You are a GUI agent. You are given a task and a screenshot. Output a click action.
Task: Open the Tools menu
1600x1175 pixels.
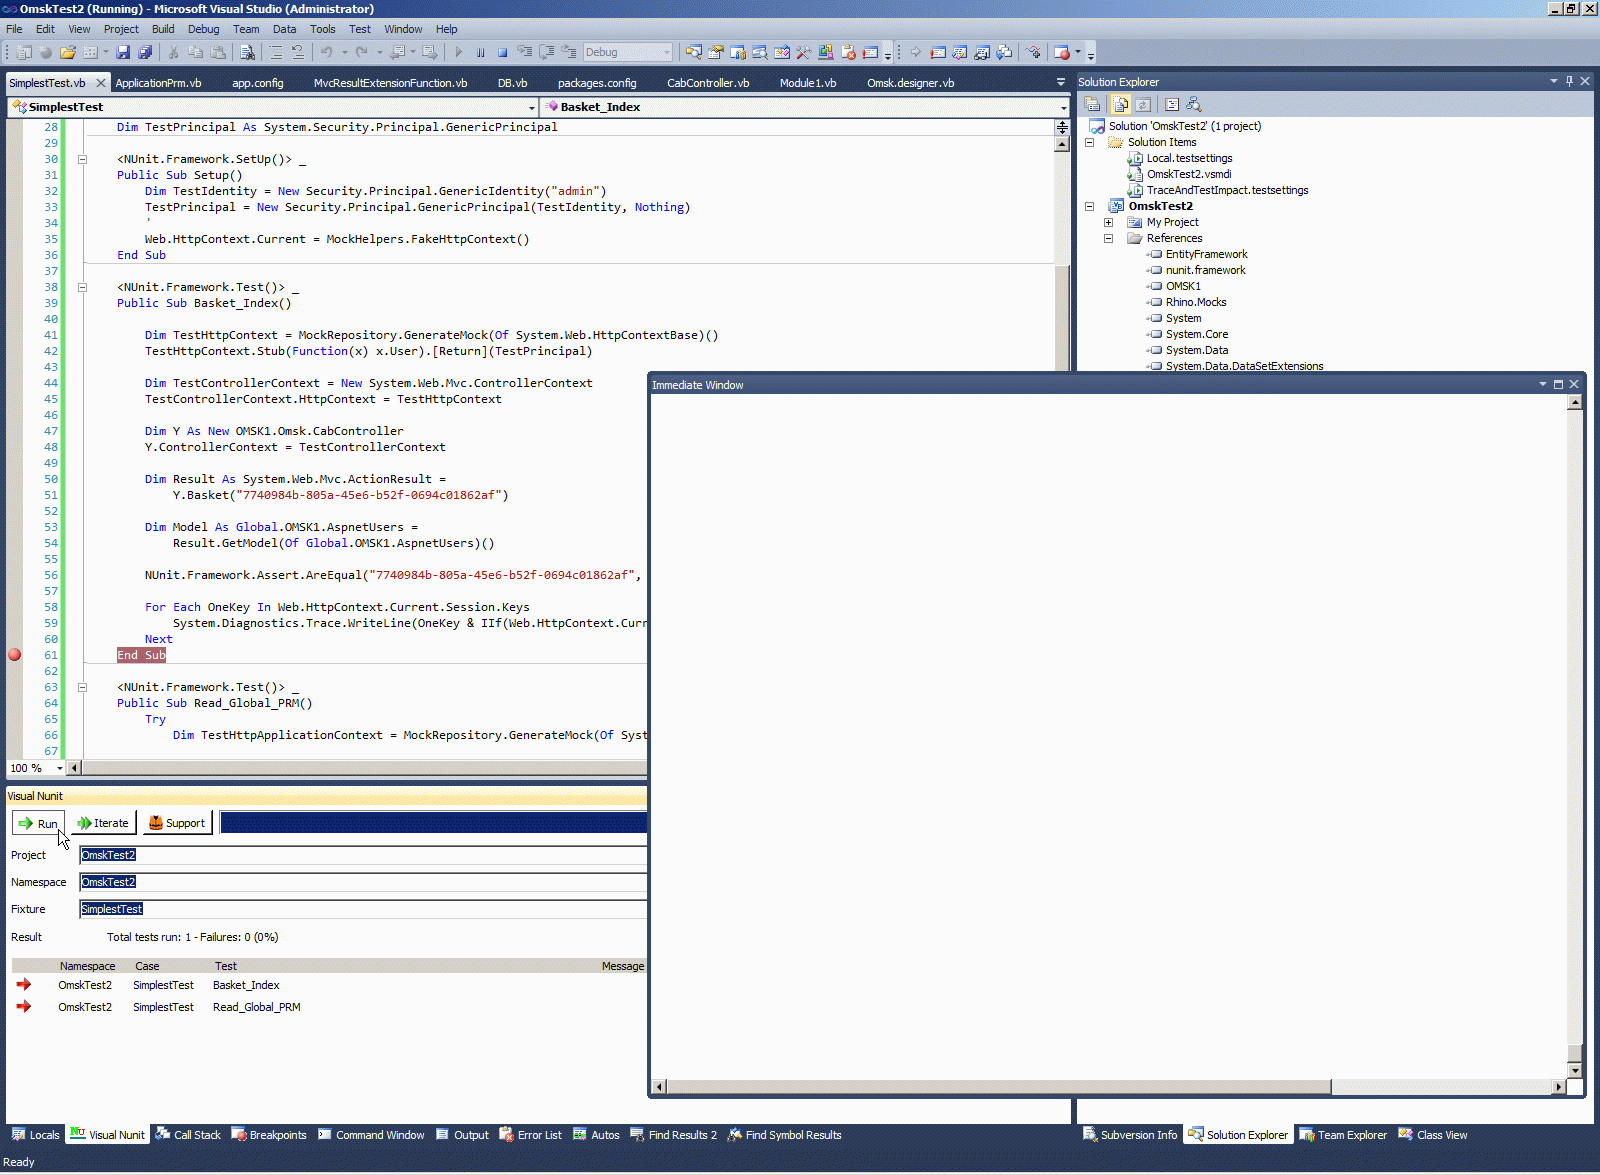coord(322,29)
